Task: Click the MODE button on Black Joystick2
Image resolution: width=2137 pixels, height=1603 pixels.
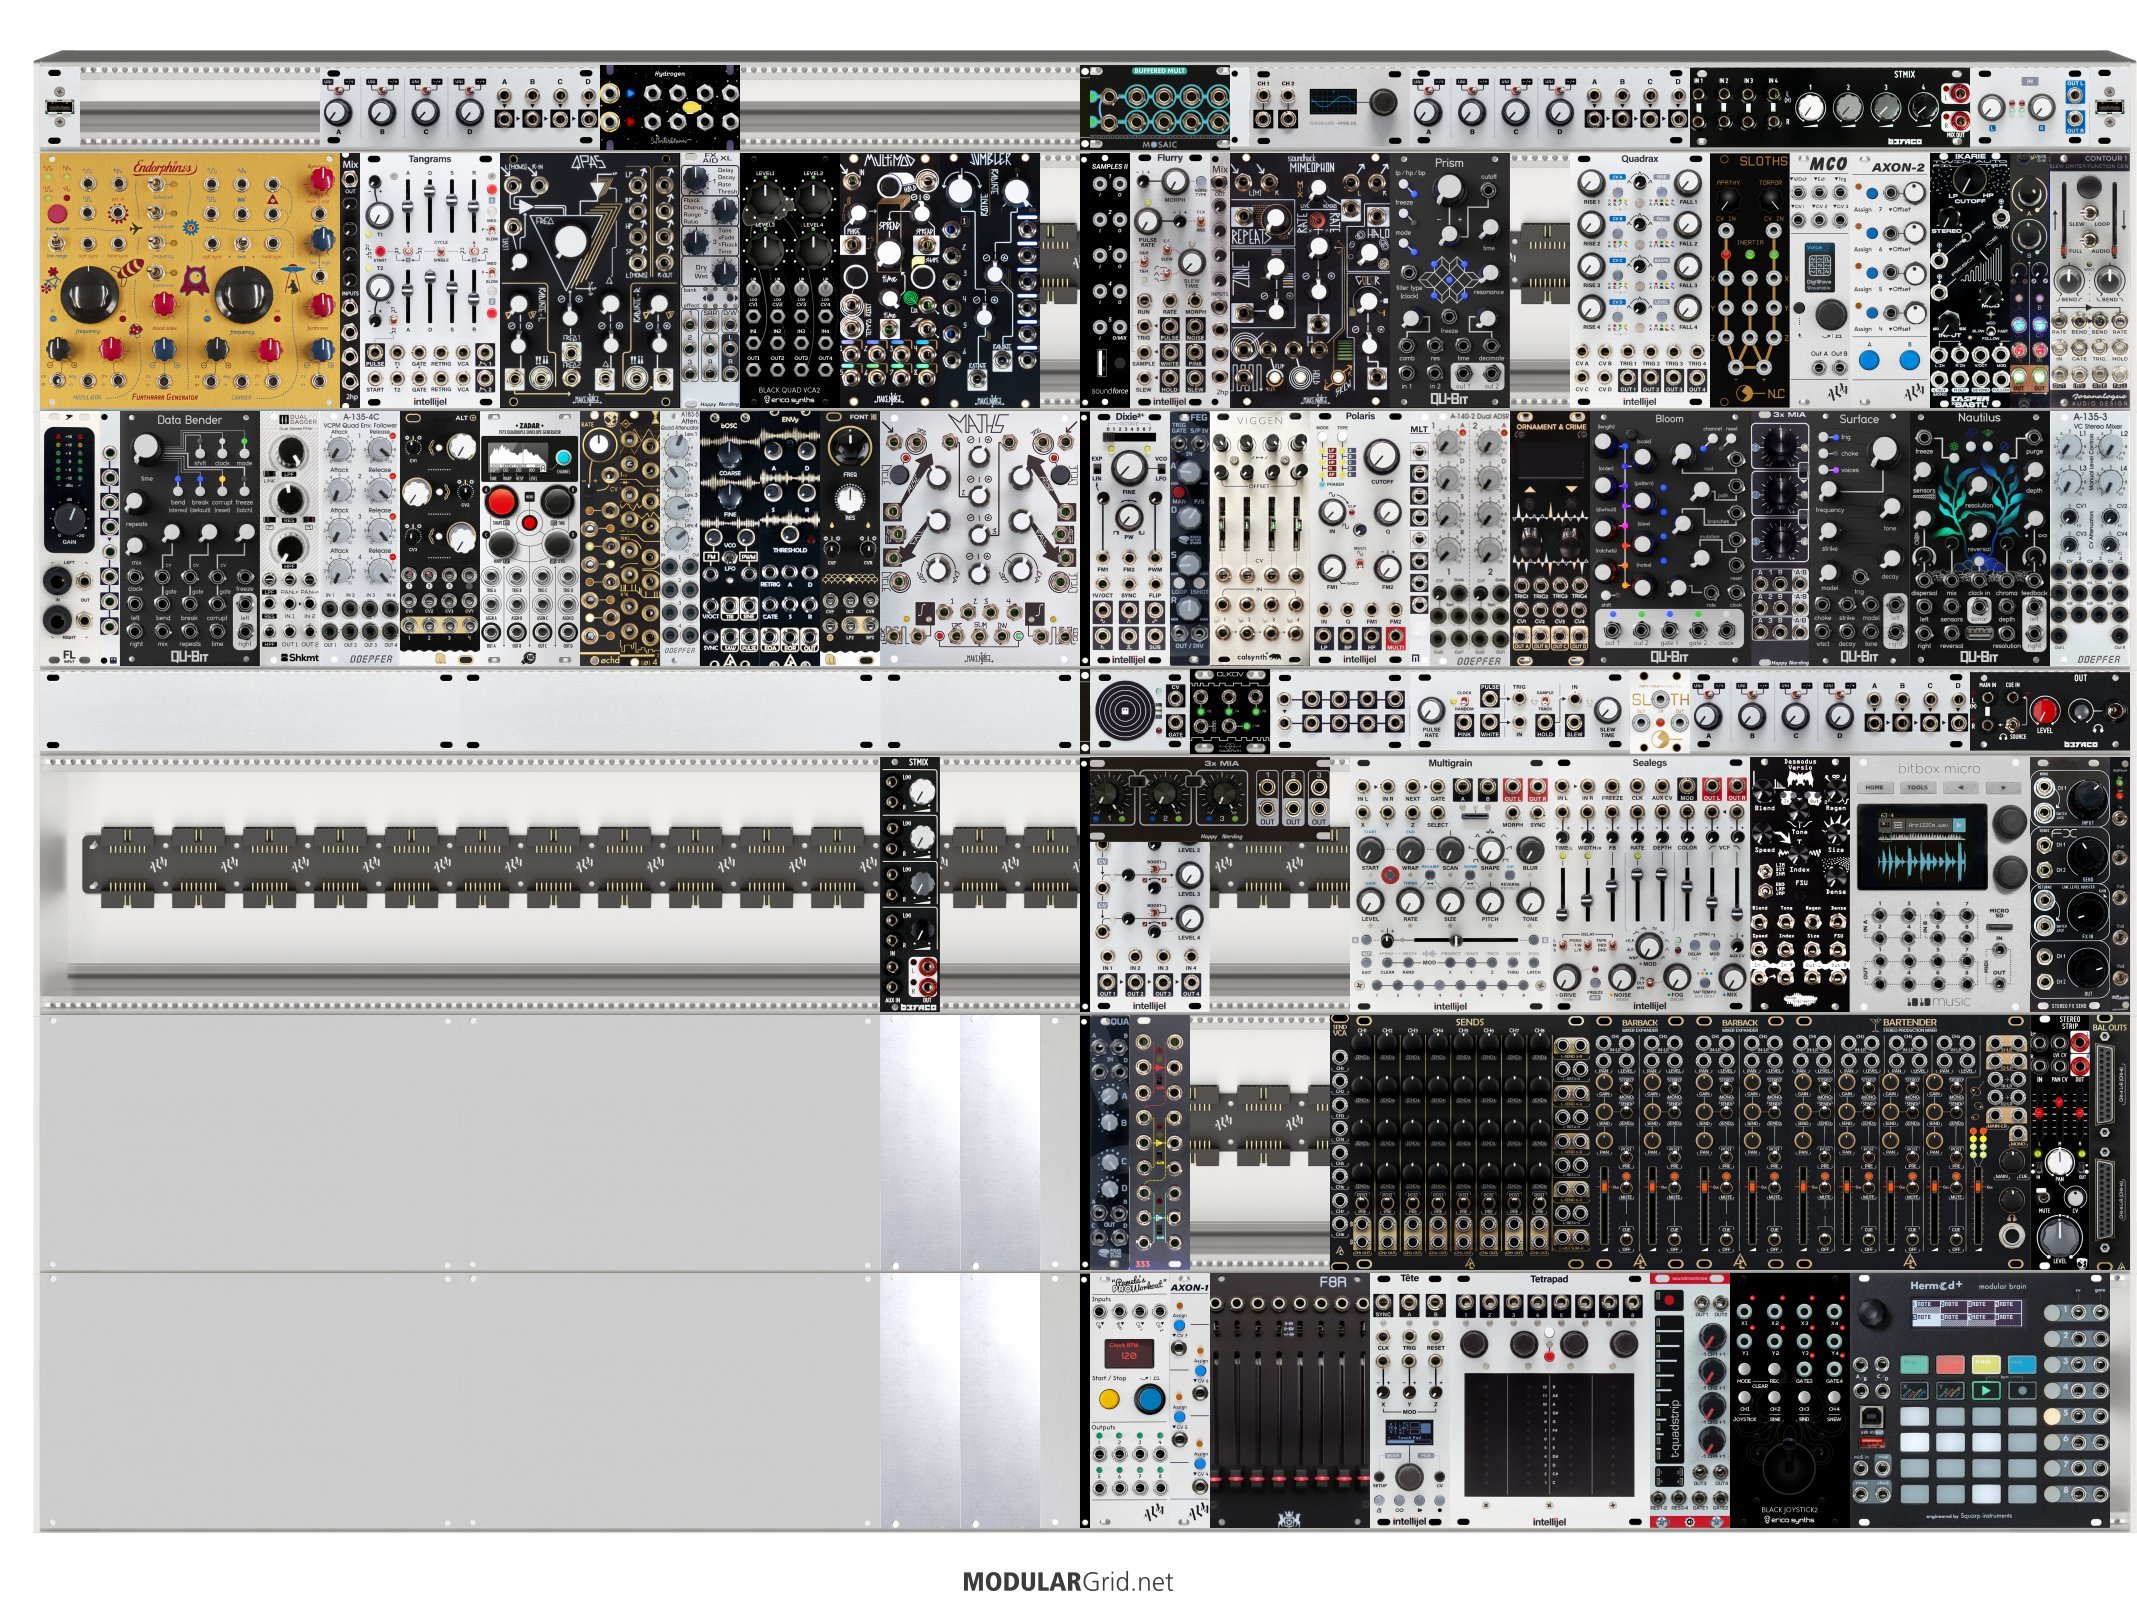Action: 1744,1369
